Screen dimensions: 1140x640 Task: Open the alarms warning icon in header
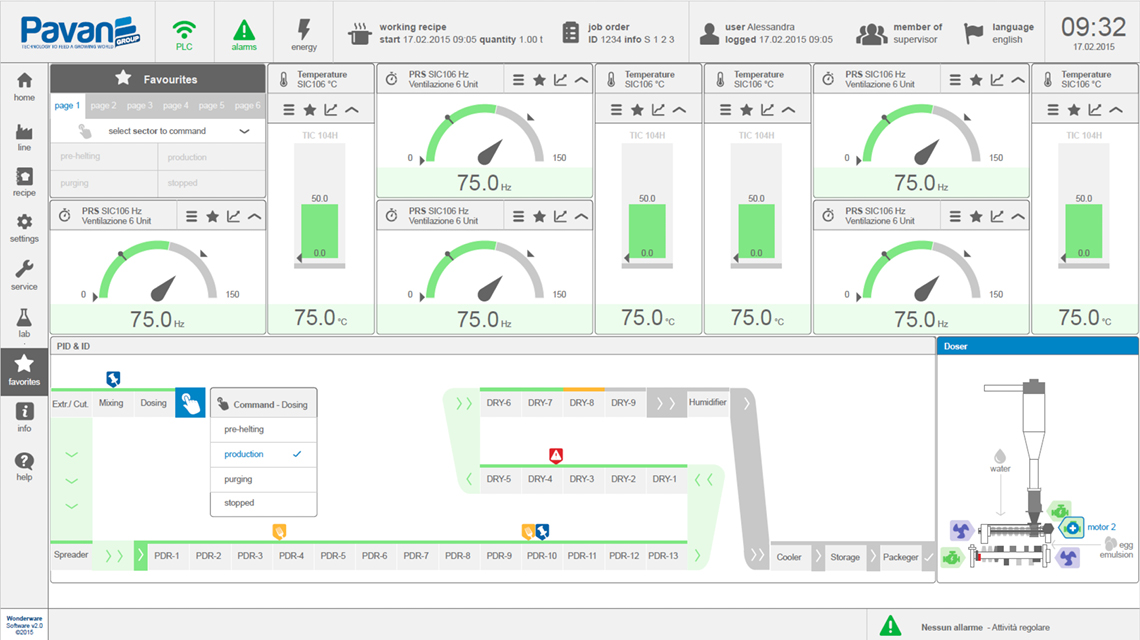pyautogui.click(x=244, y=32)
